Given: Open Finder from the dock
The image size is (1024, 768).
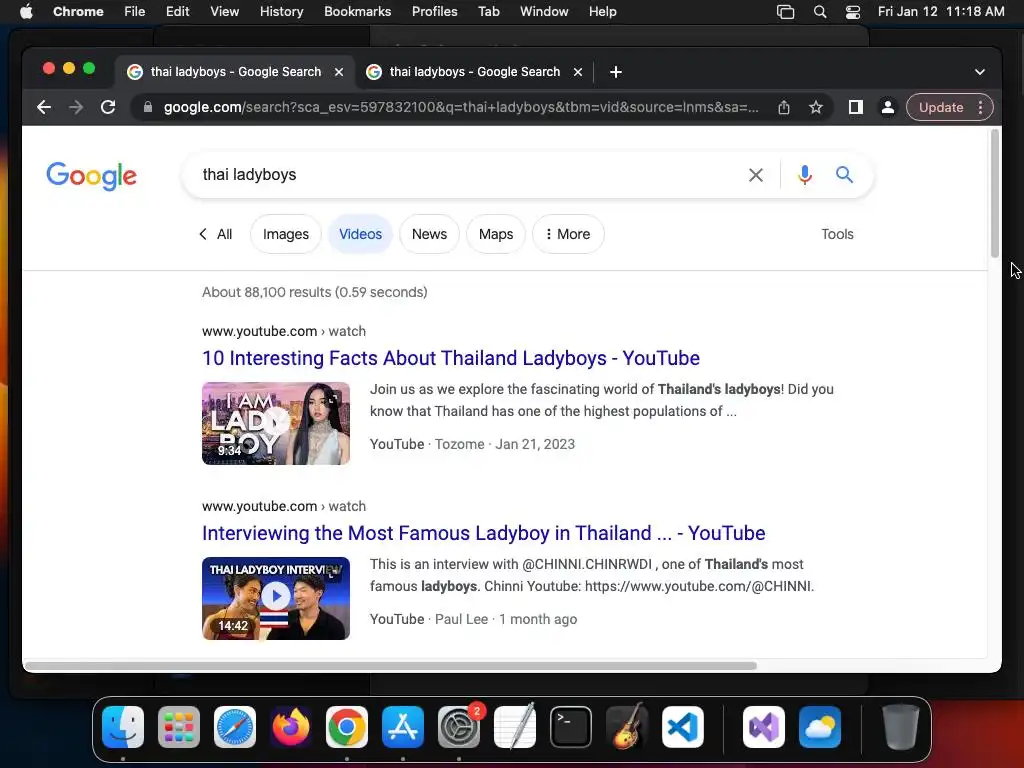Looking at the screenshot, I should pyautogui.click(x=123, y=727).
